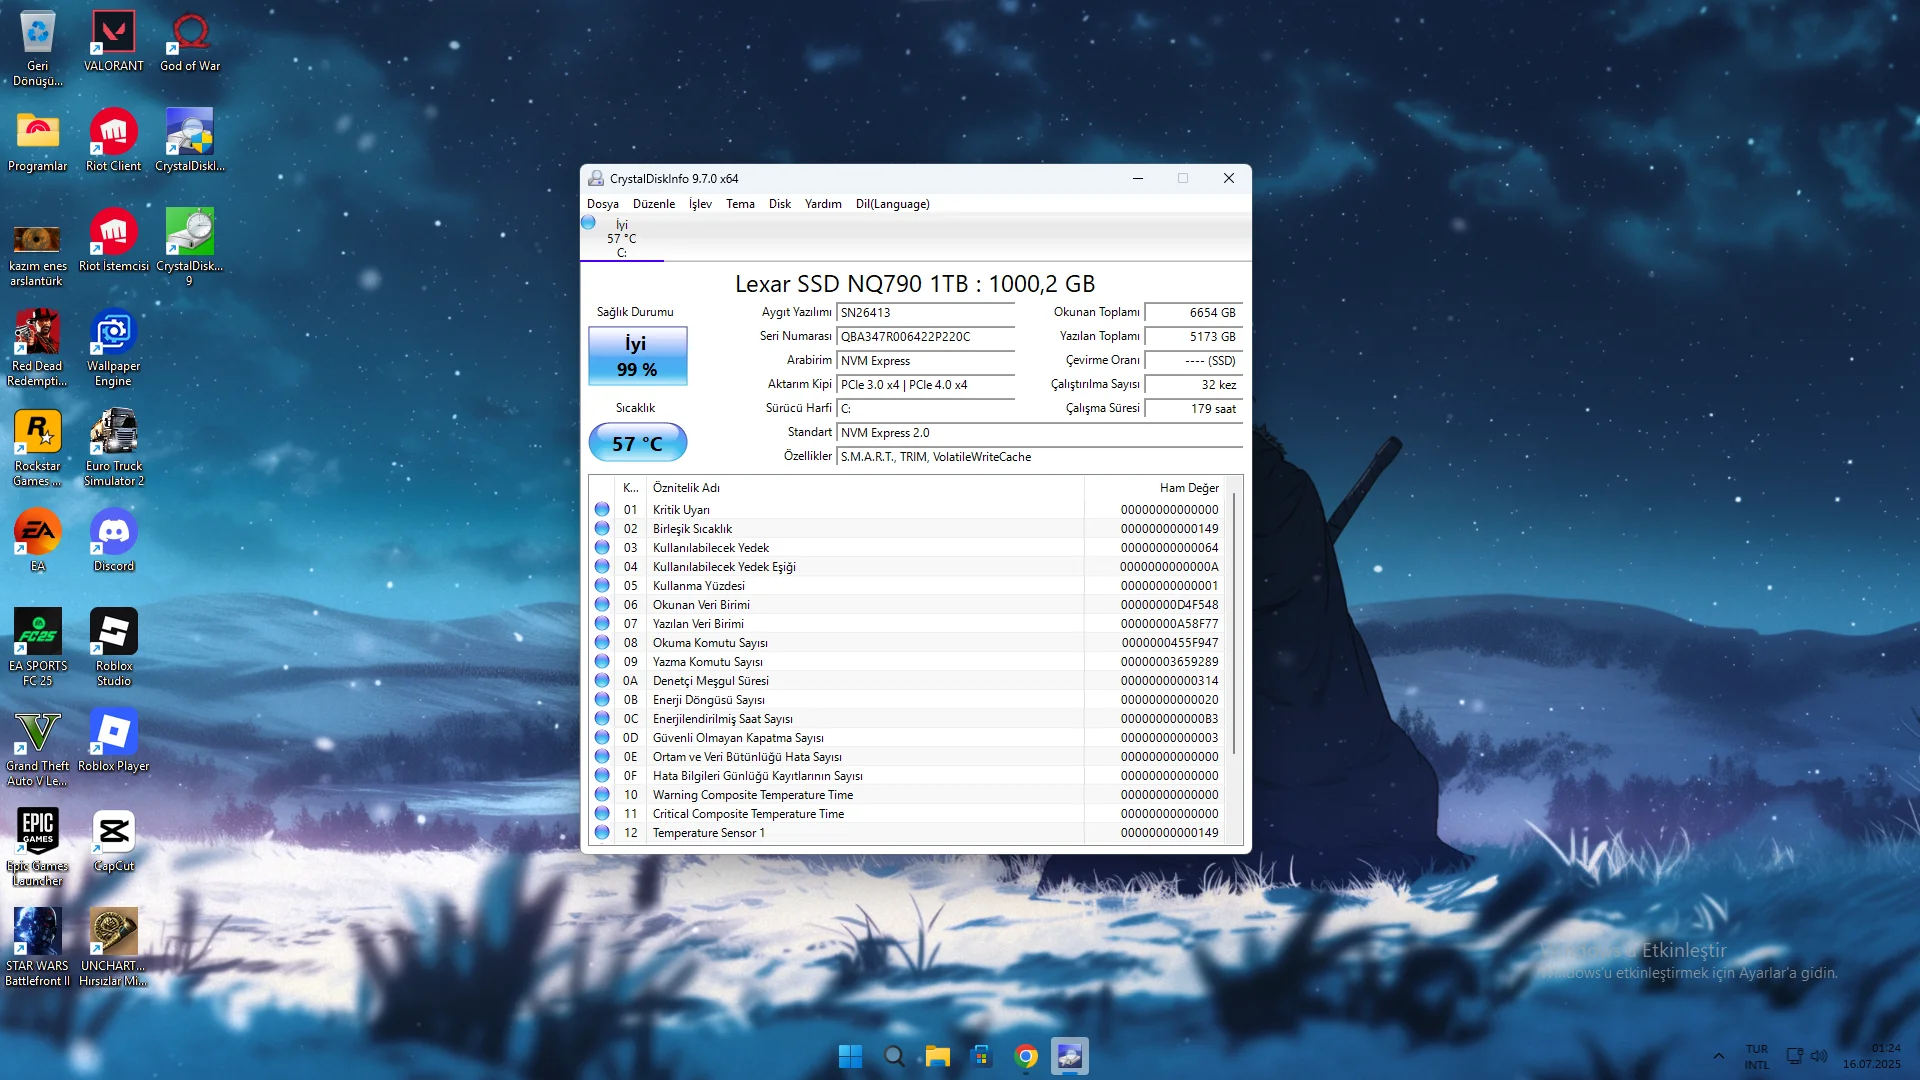1920x1080 pixels.
Task: Open the İşlev menu
Action: pyautogui.click(x=700, y=204)
